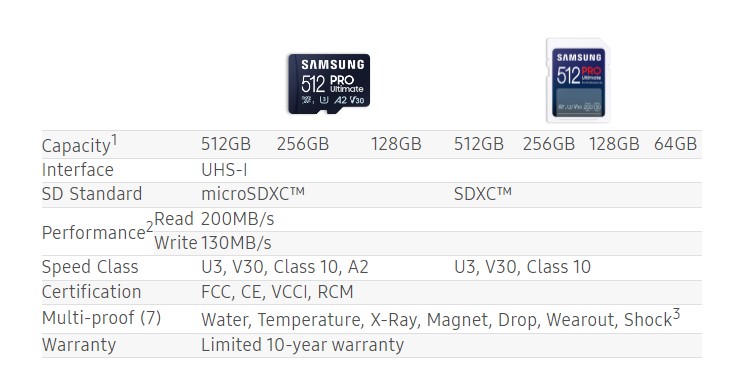Click FCC, CE, VCCI, RCM certification text
745x385 pixels.
tap(277, 292)
